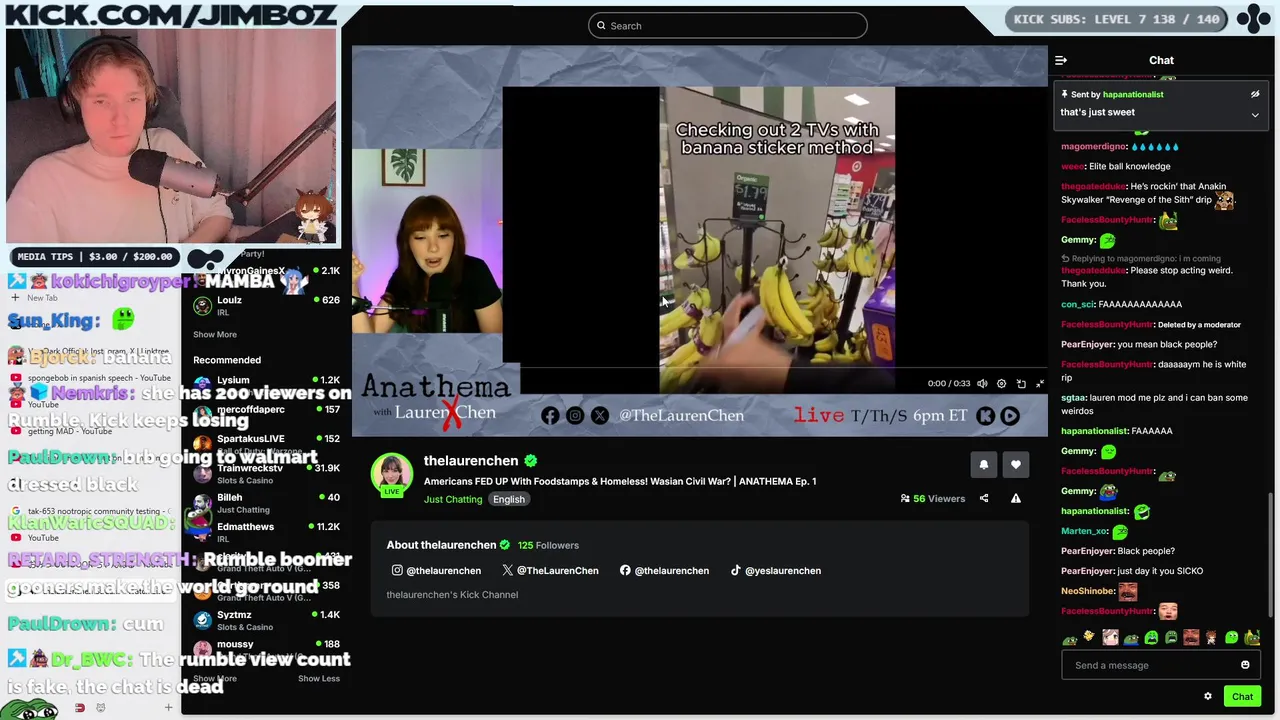Open thelaurenchen channel avatar
1280x720 pixels.
click(391, 474)
